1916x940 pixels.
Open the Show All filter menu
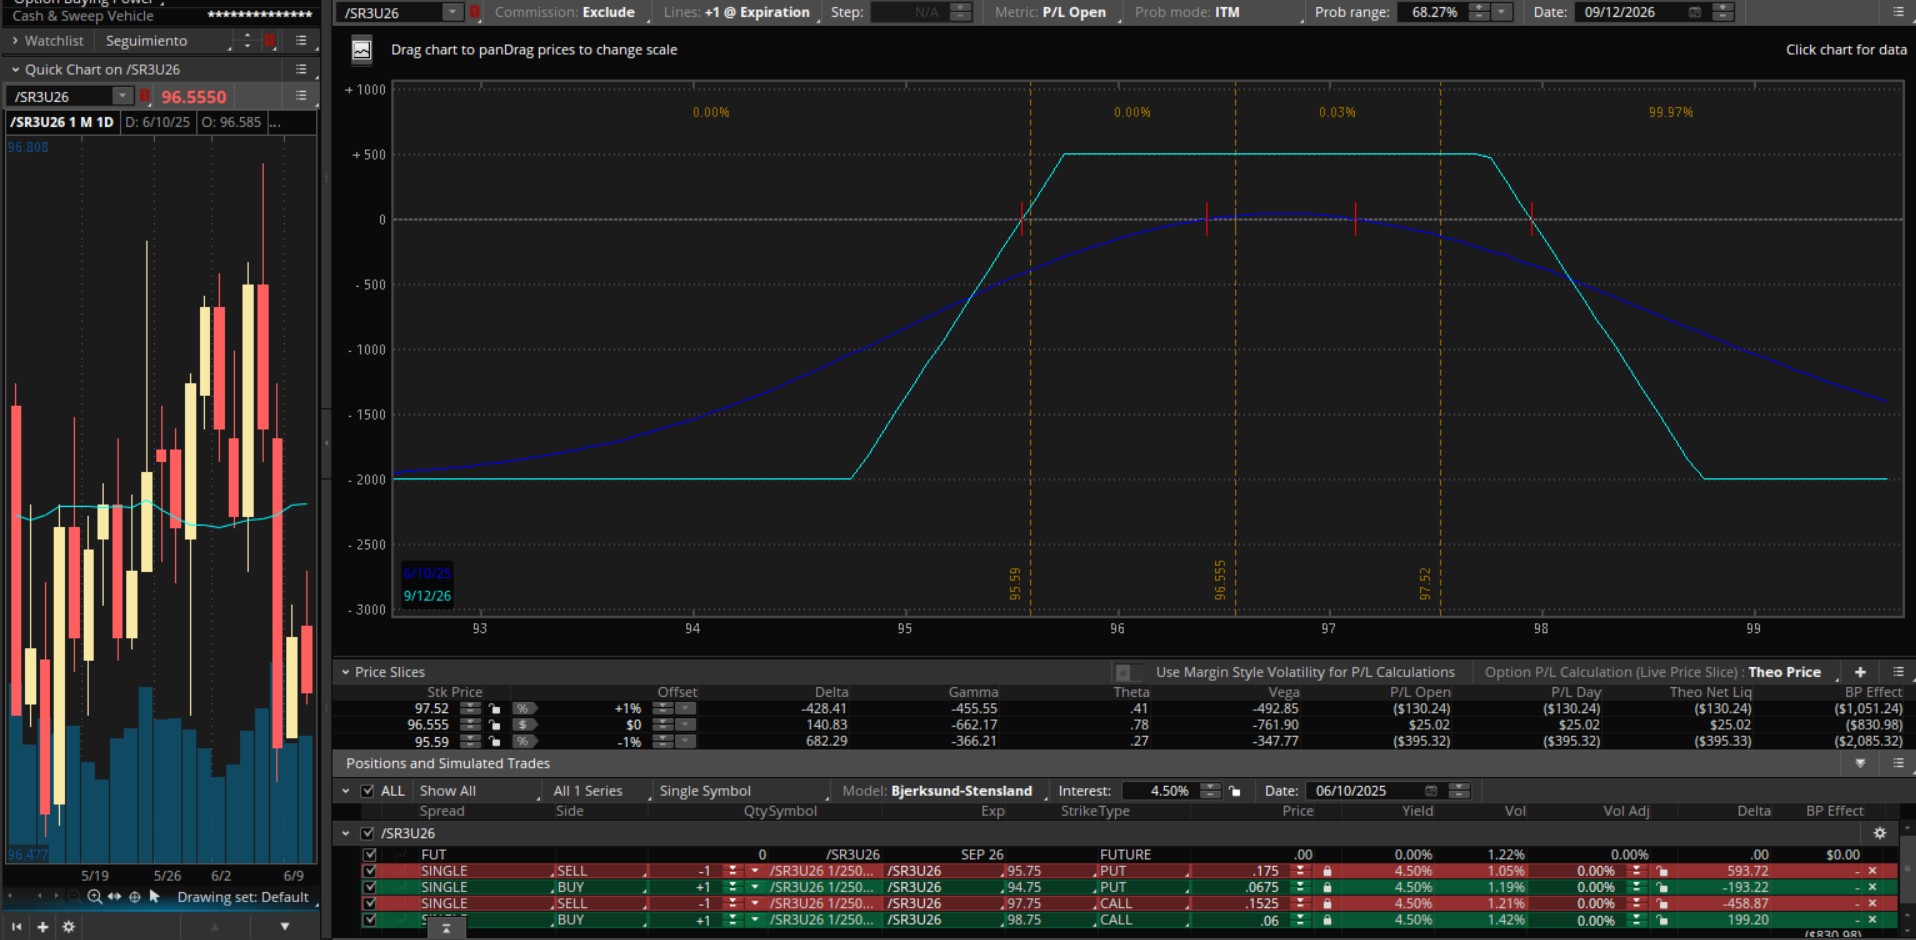pyautogui.click(x=448, y=791)
